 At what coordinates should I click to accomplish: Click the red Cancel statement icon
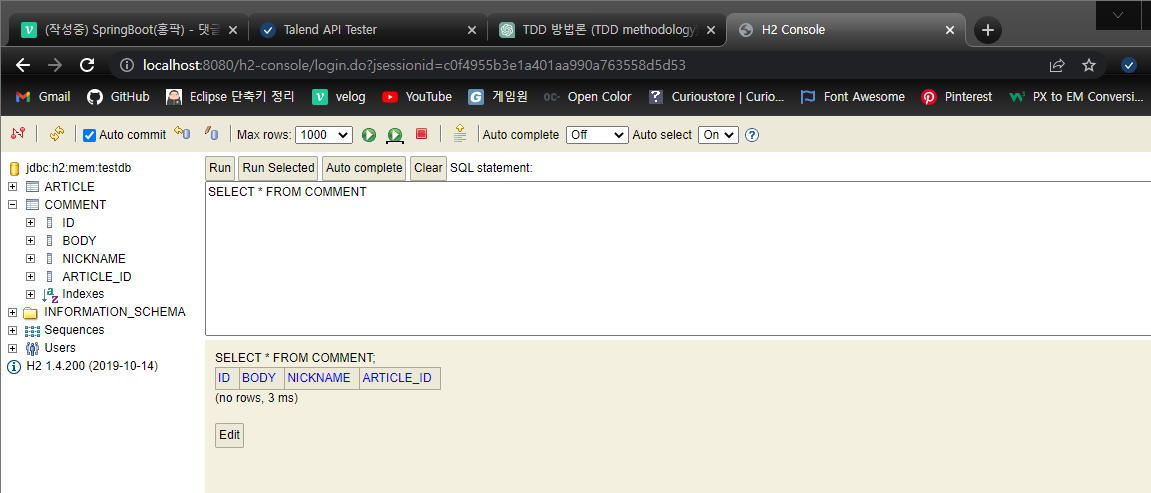point(421,134)
